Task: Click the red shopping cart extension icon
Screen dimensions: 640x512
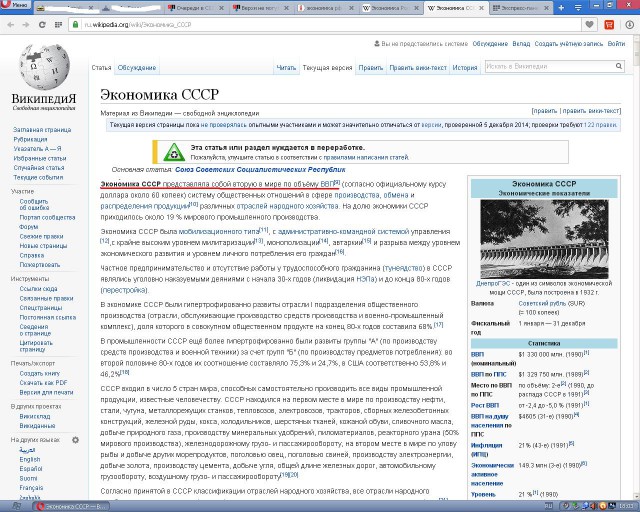Action: (609, 25)
